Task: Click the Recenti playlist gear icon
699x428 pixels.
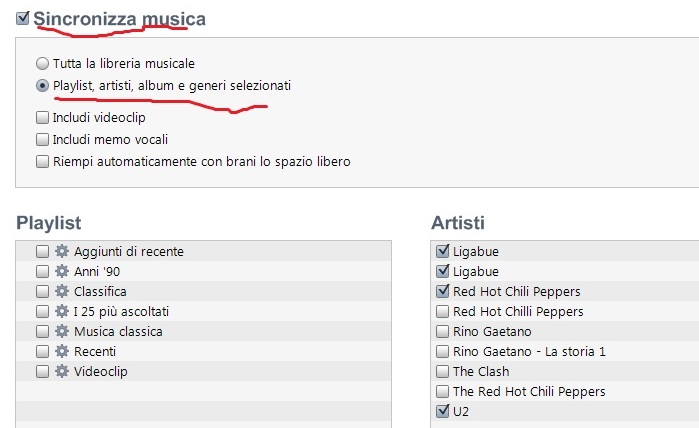Action: coord(62,351)
